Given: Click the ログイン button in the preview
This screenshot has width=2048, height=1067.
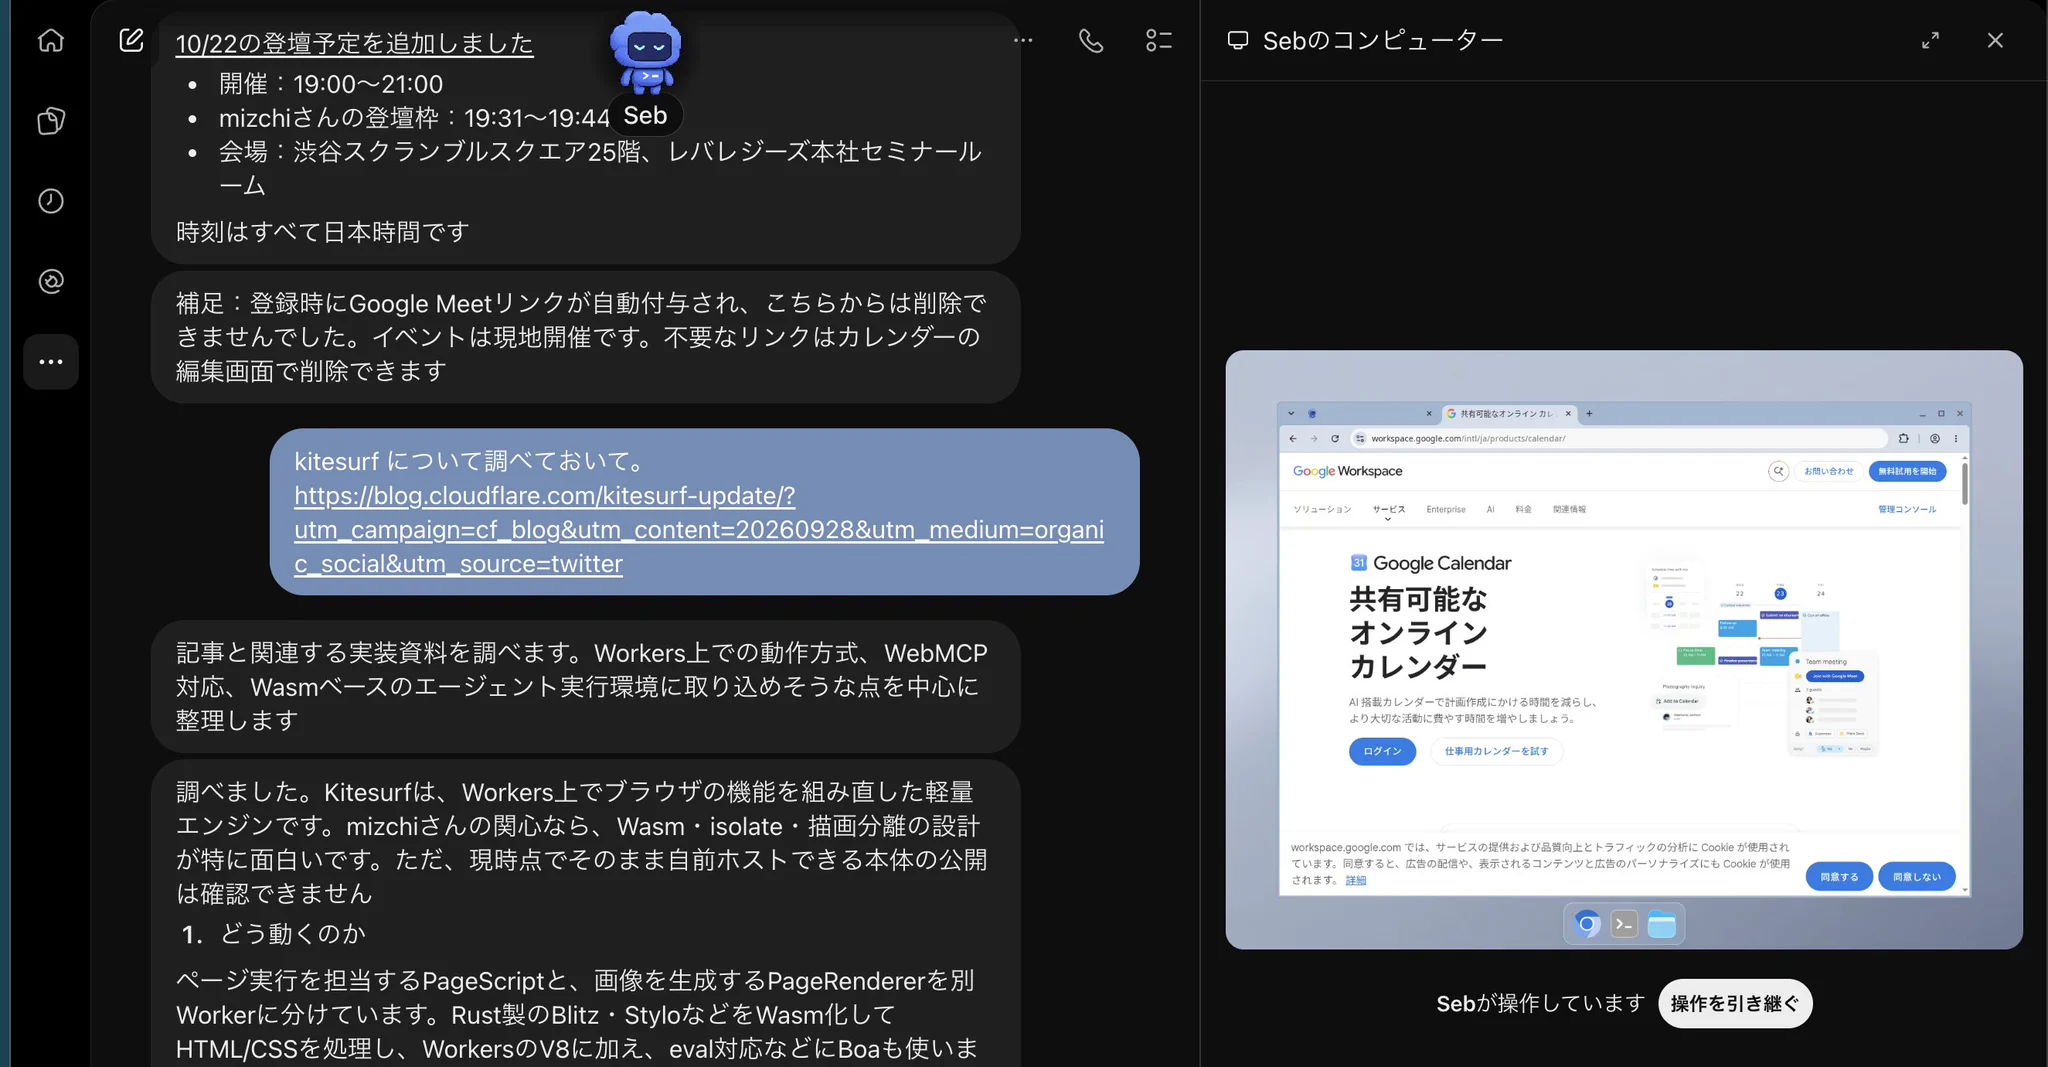Looking at the screenshot, I should pyautogui.click(x=1382, y=751).
